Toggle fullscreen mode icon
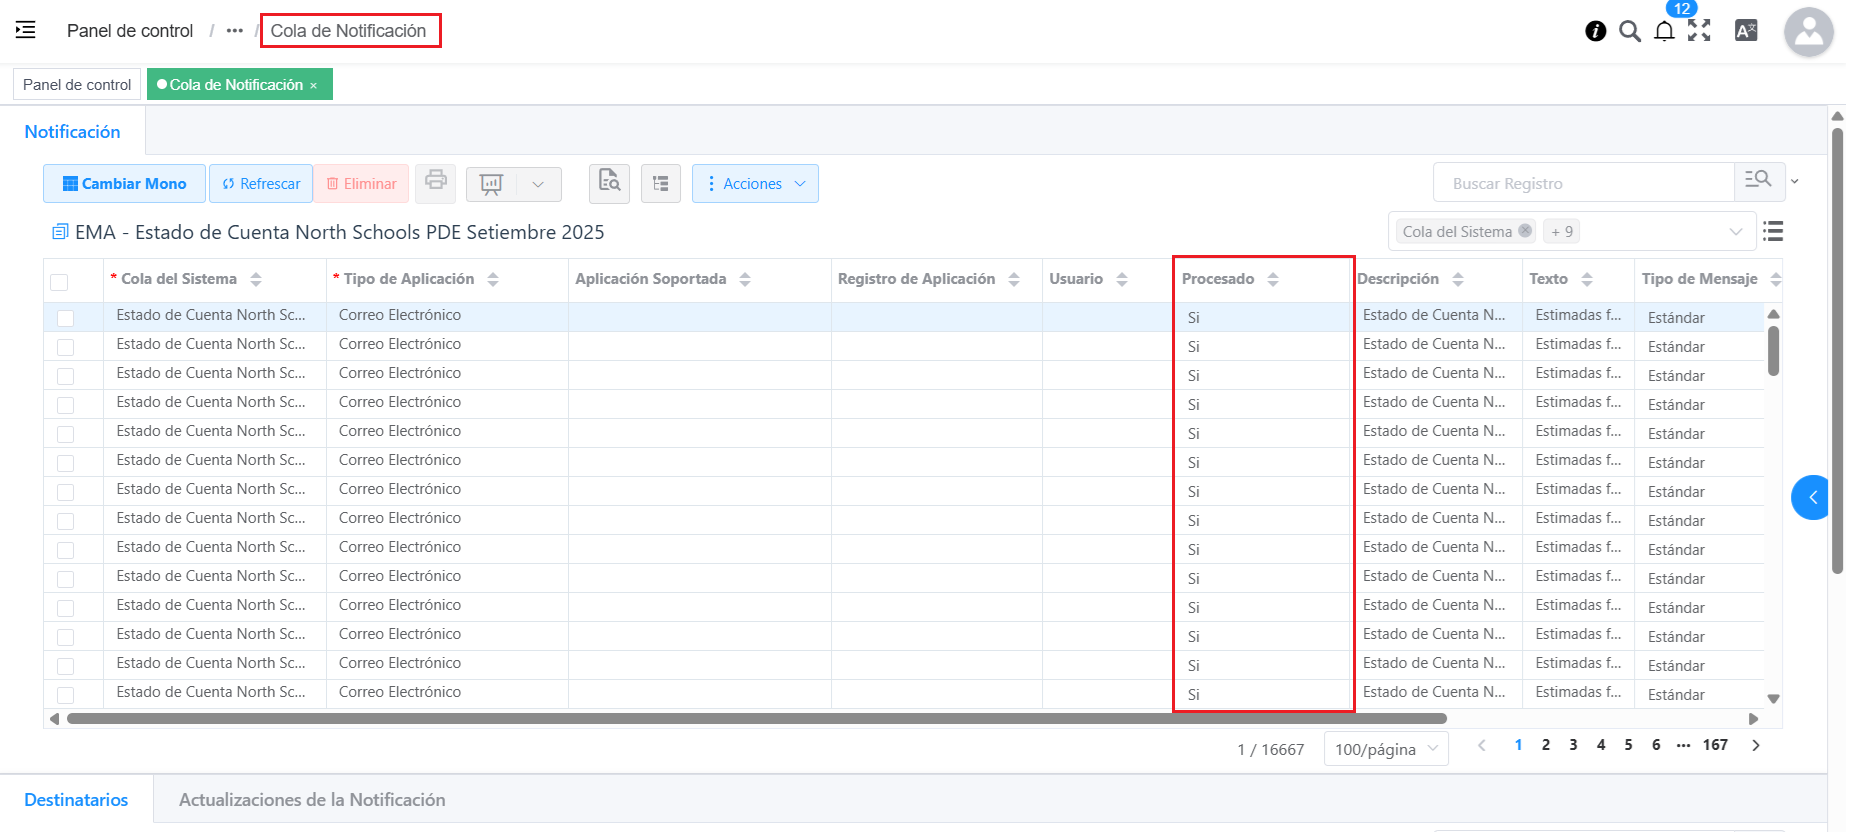 [x=1699, y=31]
